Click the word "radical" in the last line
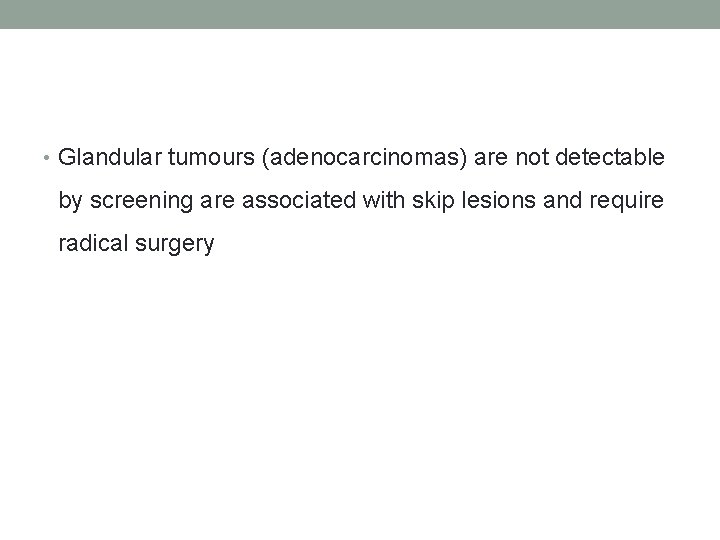Screen dimensions: 720x540 click(x=92, y=244)
